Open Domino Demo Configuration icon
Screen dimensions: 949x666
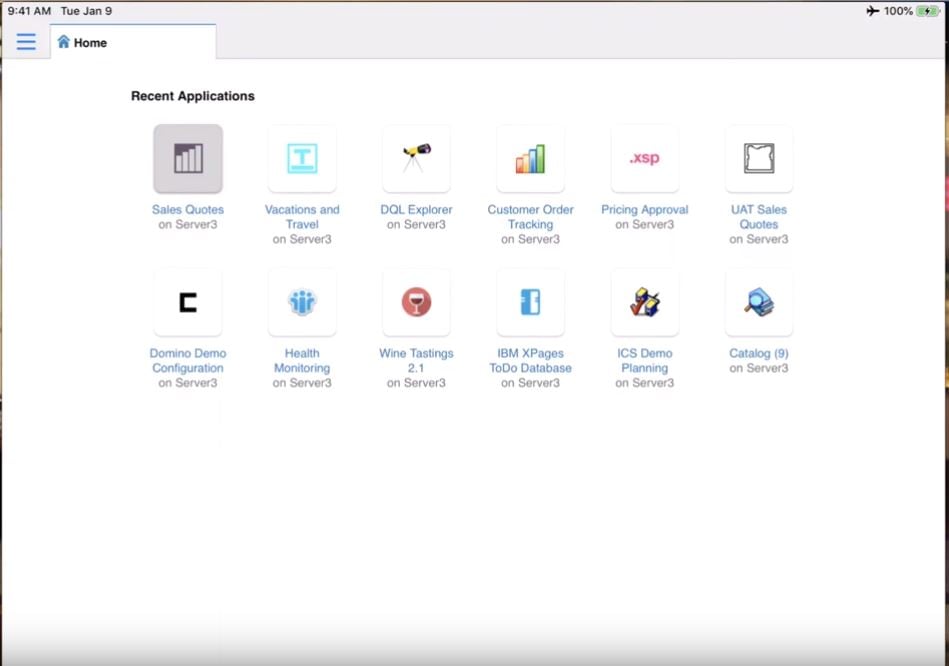pos(188,302)
